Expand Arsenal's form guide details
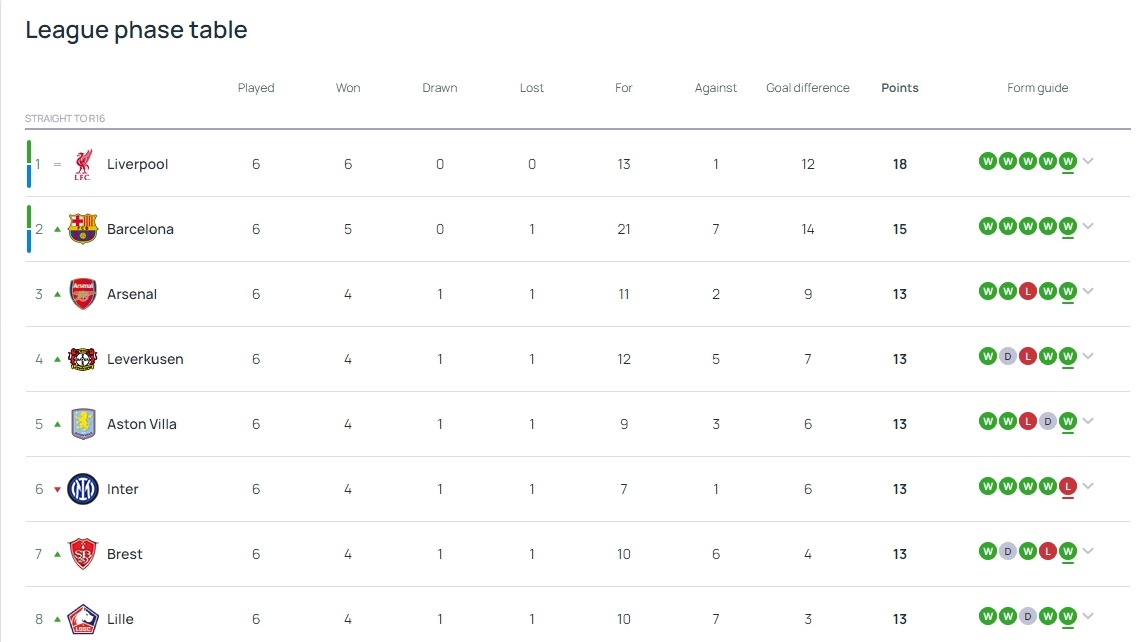 coord(1088,291)
